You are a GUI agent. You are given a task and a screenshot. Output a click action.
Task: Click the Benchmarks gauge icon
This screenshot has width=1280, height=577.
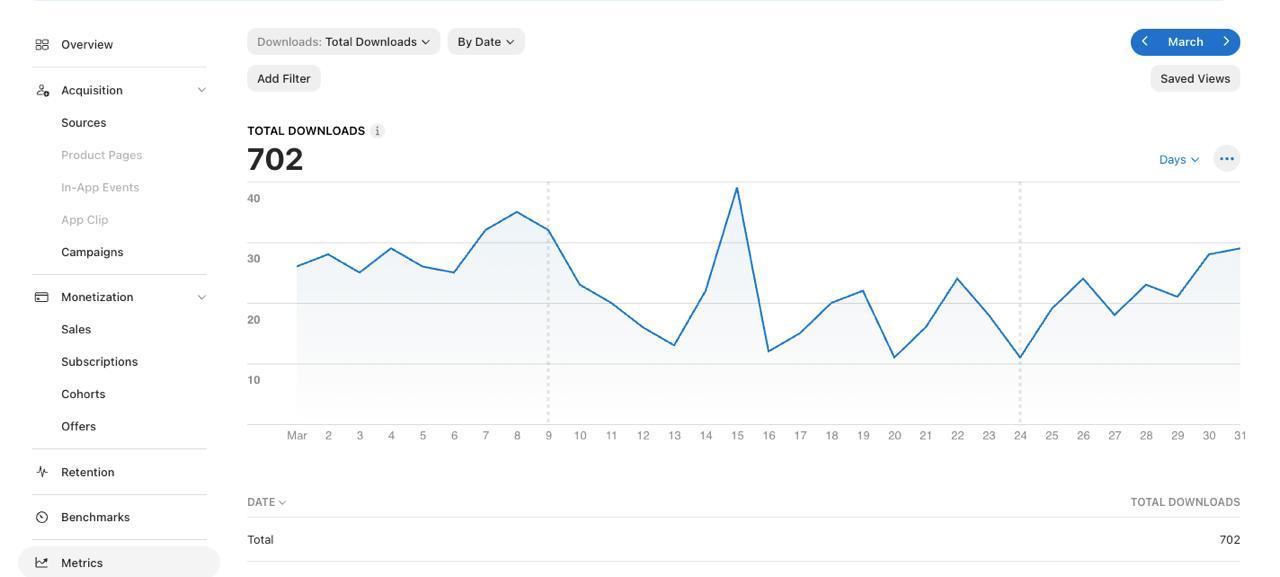(42, 517)
